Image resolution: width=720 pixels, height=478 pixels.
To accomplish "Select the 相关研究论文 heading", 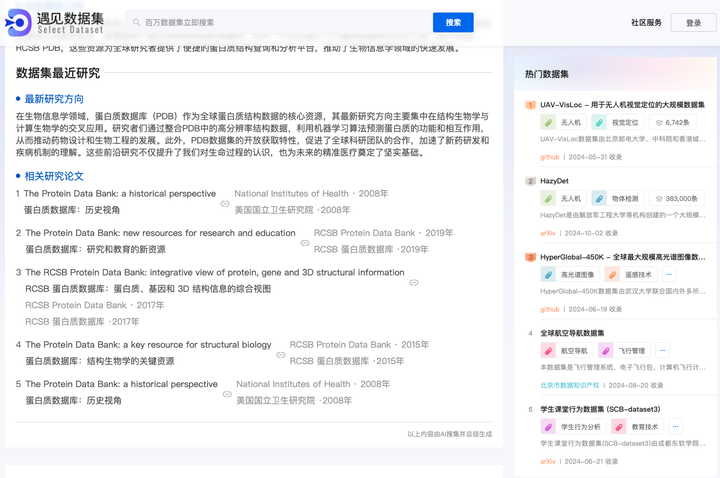I will (54, 176).
